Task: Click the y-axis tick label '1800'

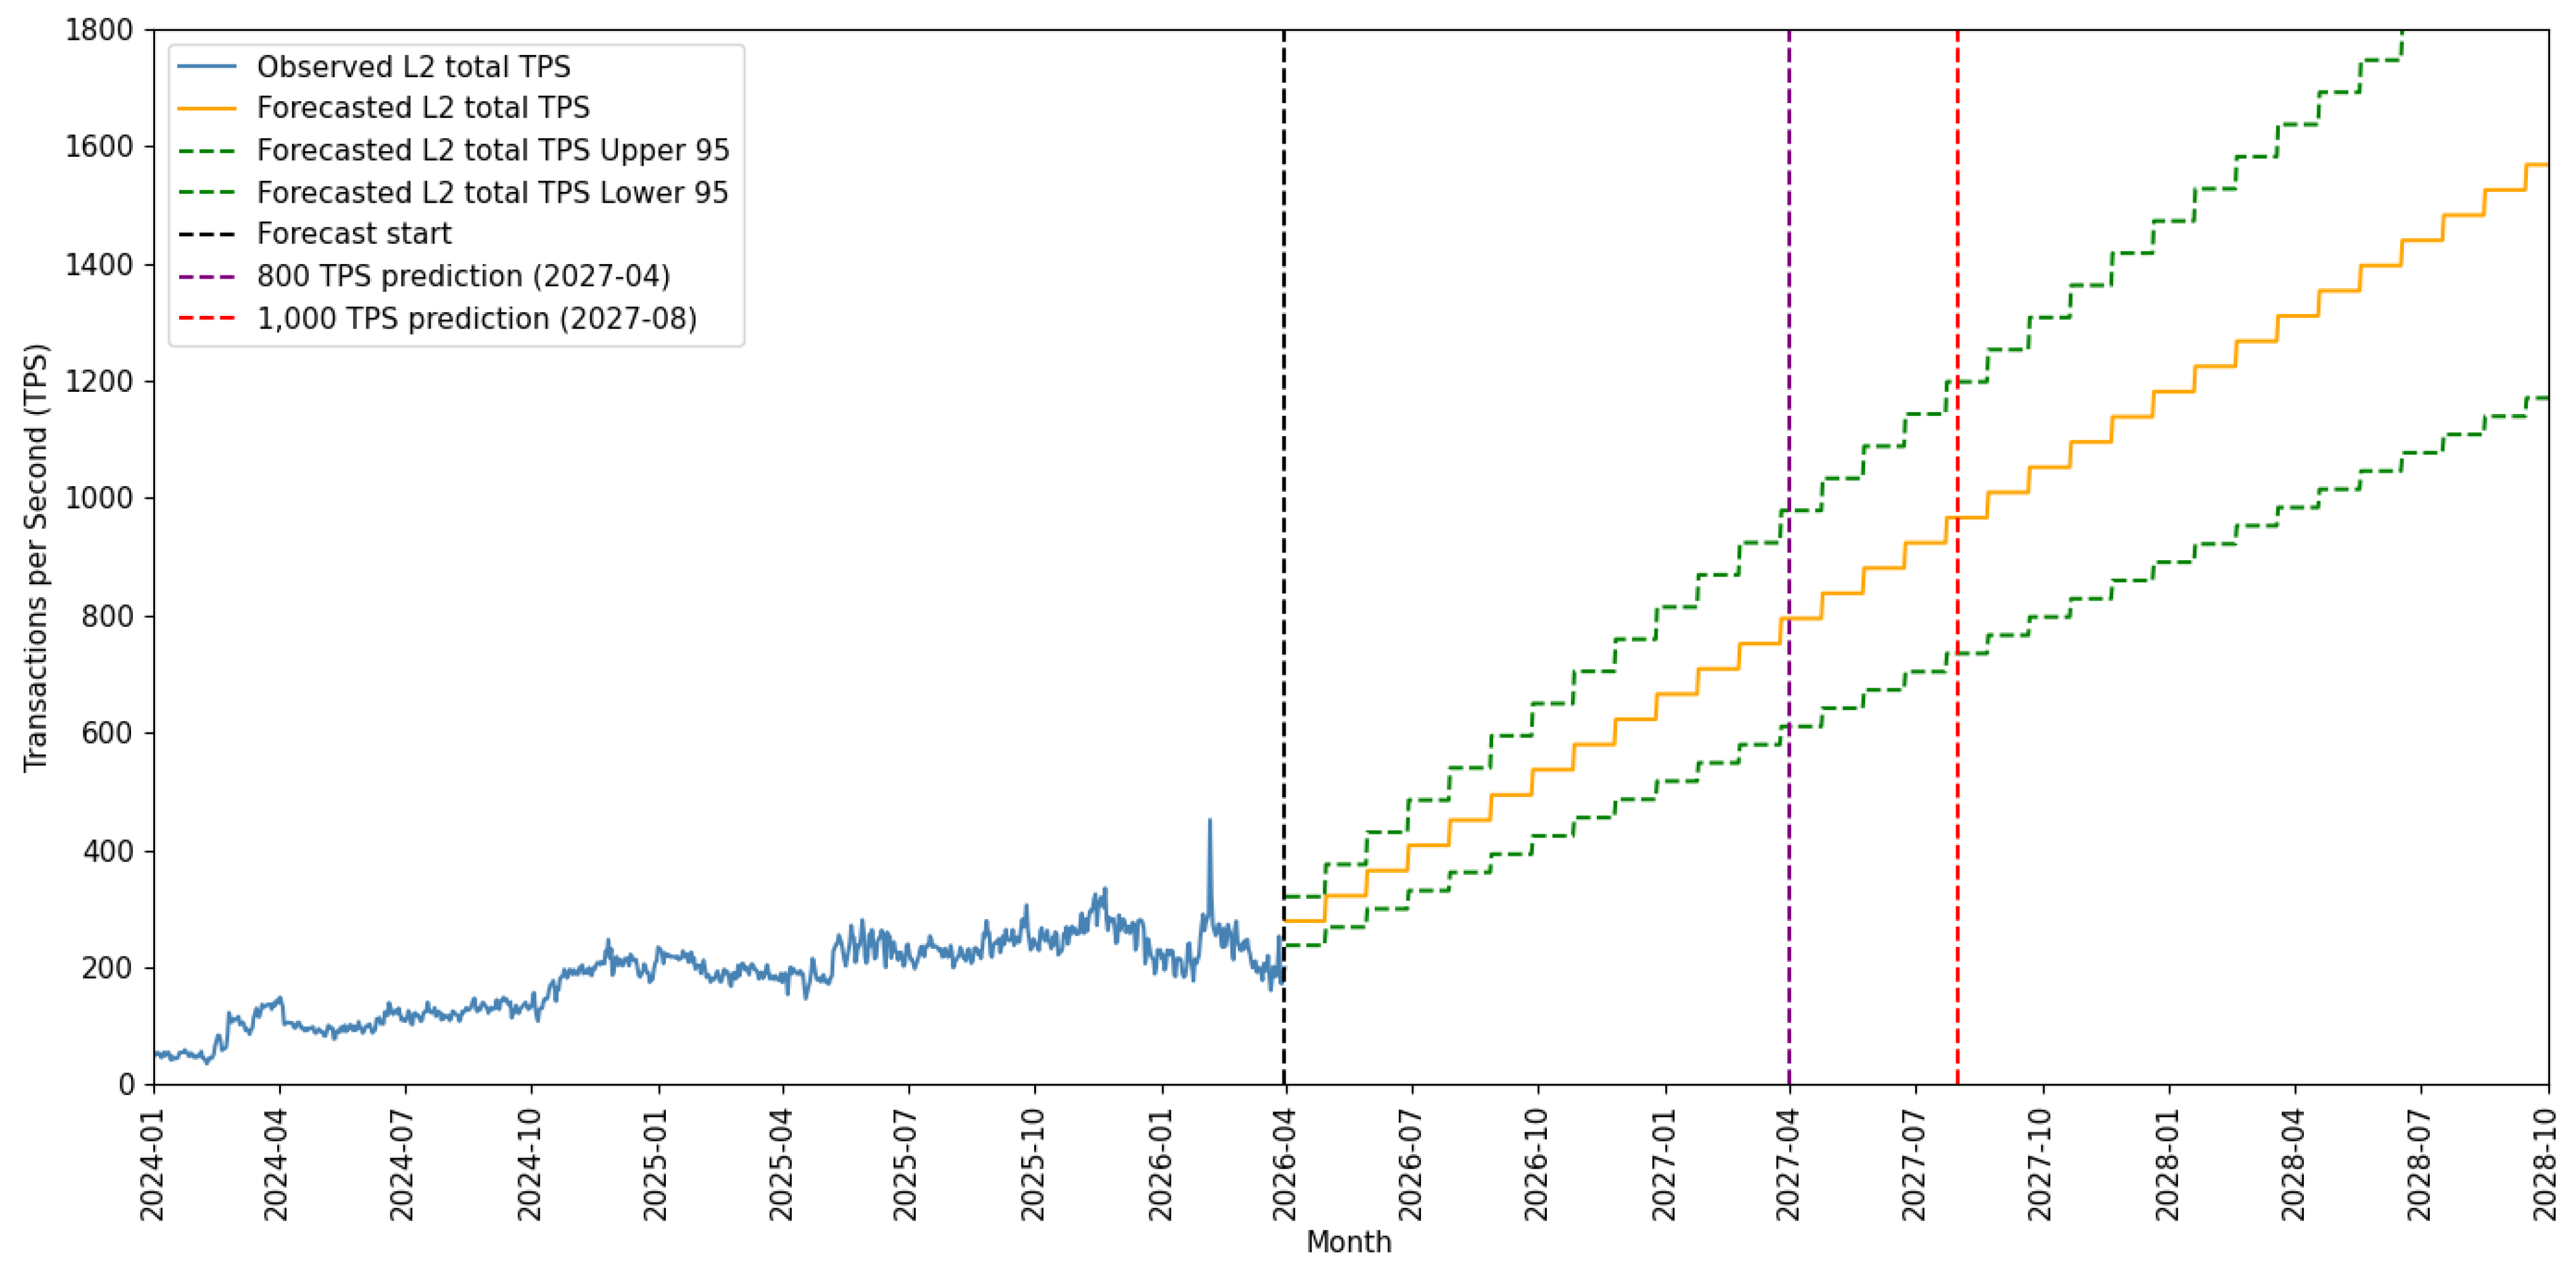Action: pos(99,30)
